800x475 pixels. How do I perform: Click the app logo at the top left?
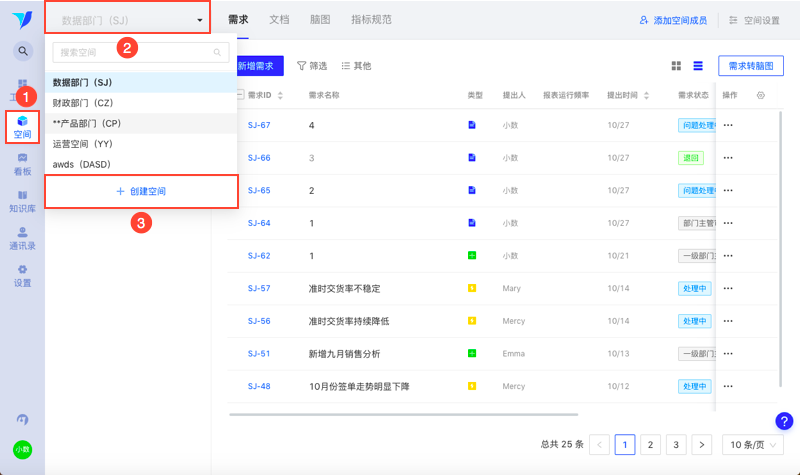coord(22,20)
